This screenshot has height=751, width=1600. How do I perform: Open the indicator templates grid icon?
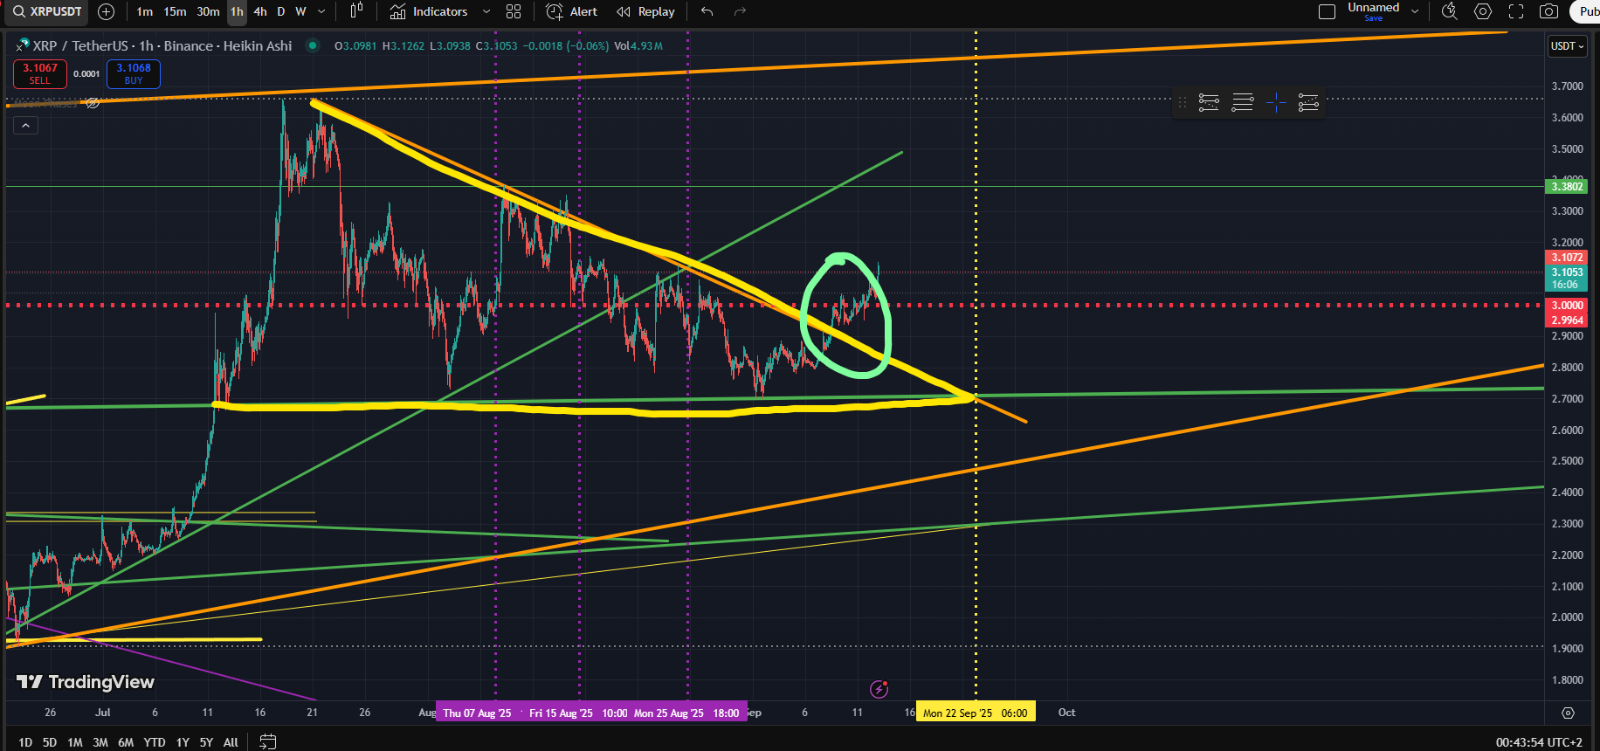tap(514, 12)
